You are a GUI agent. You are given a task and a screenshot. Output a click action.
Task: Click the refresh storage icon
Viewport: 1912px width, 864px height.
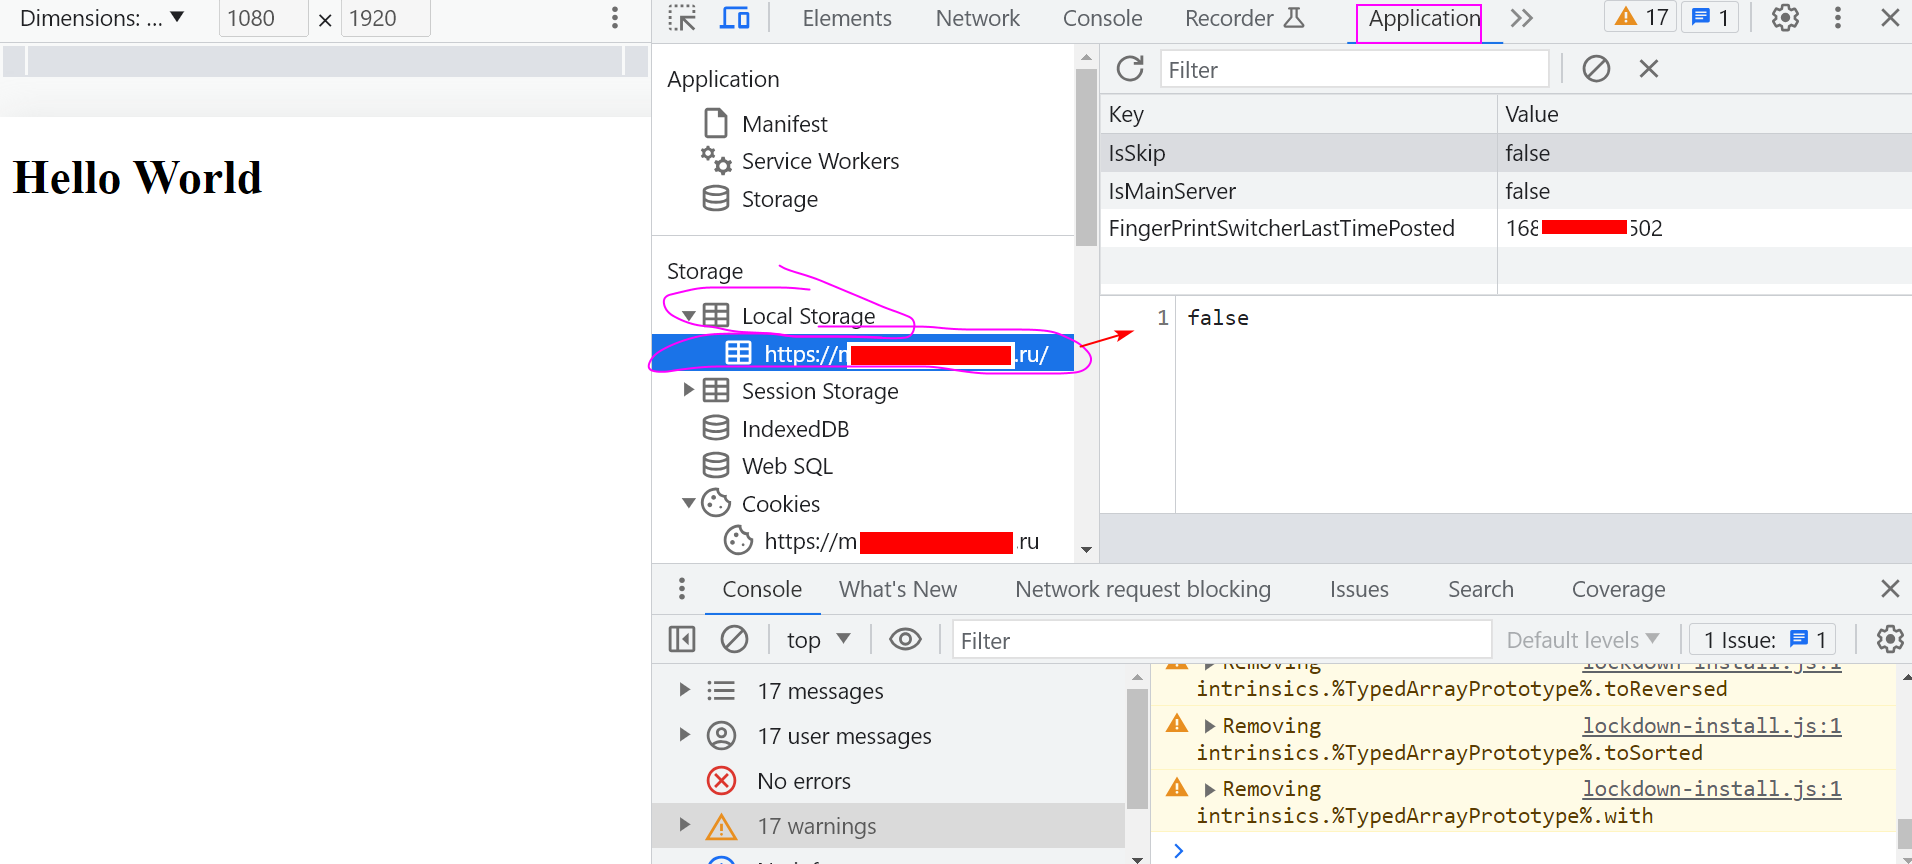1130,69
